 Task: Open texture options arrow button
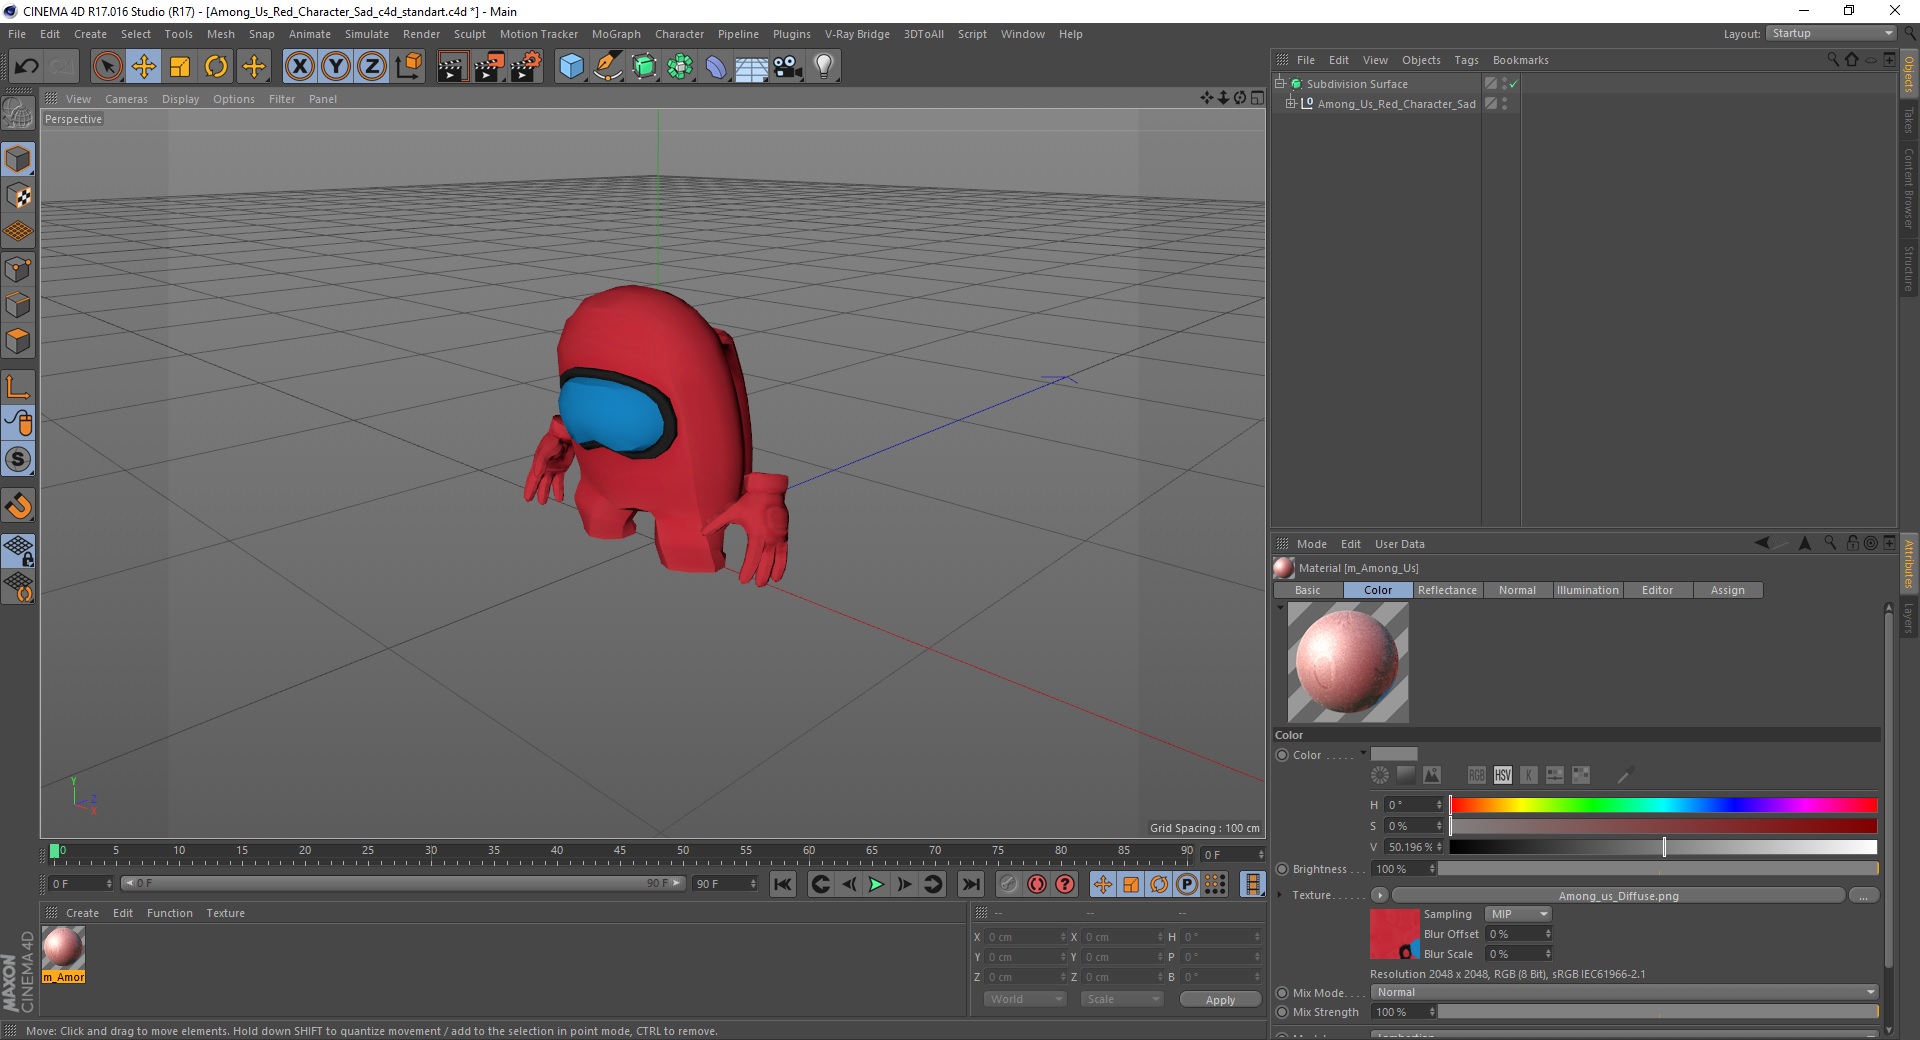(x=1380, y=895)
